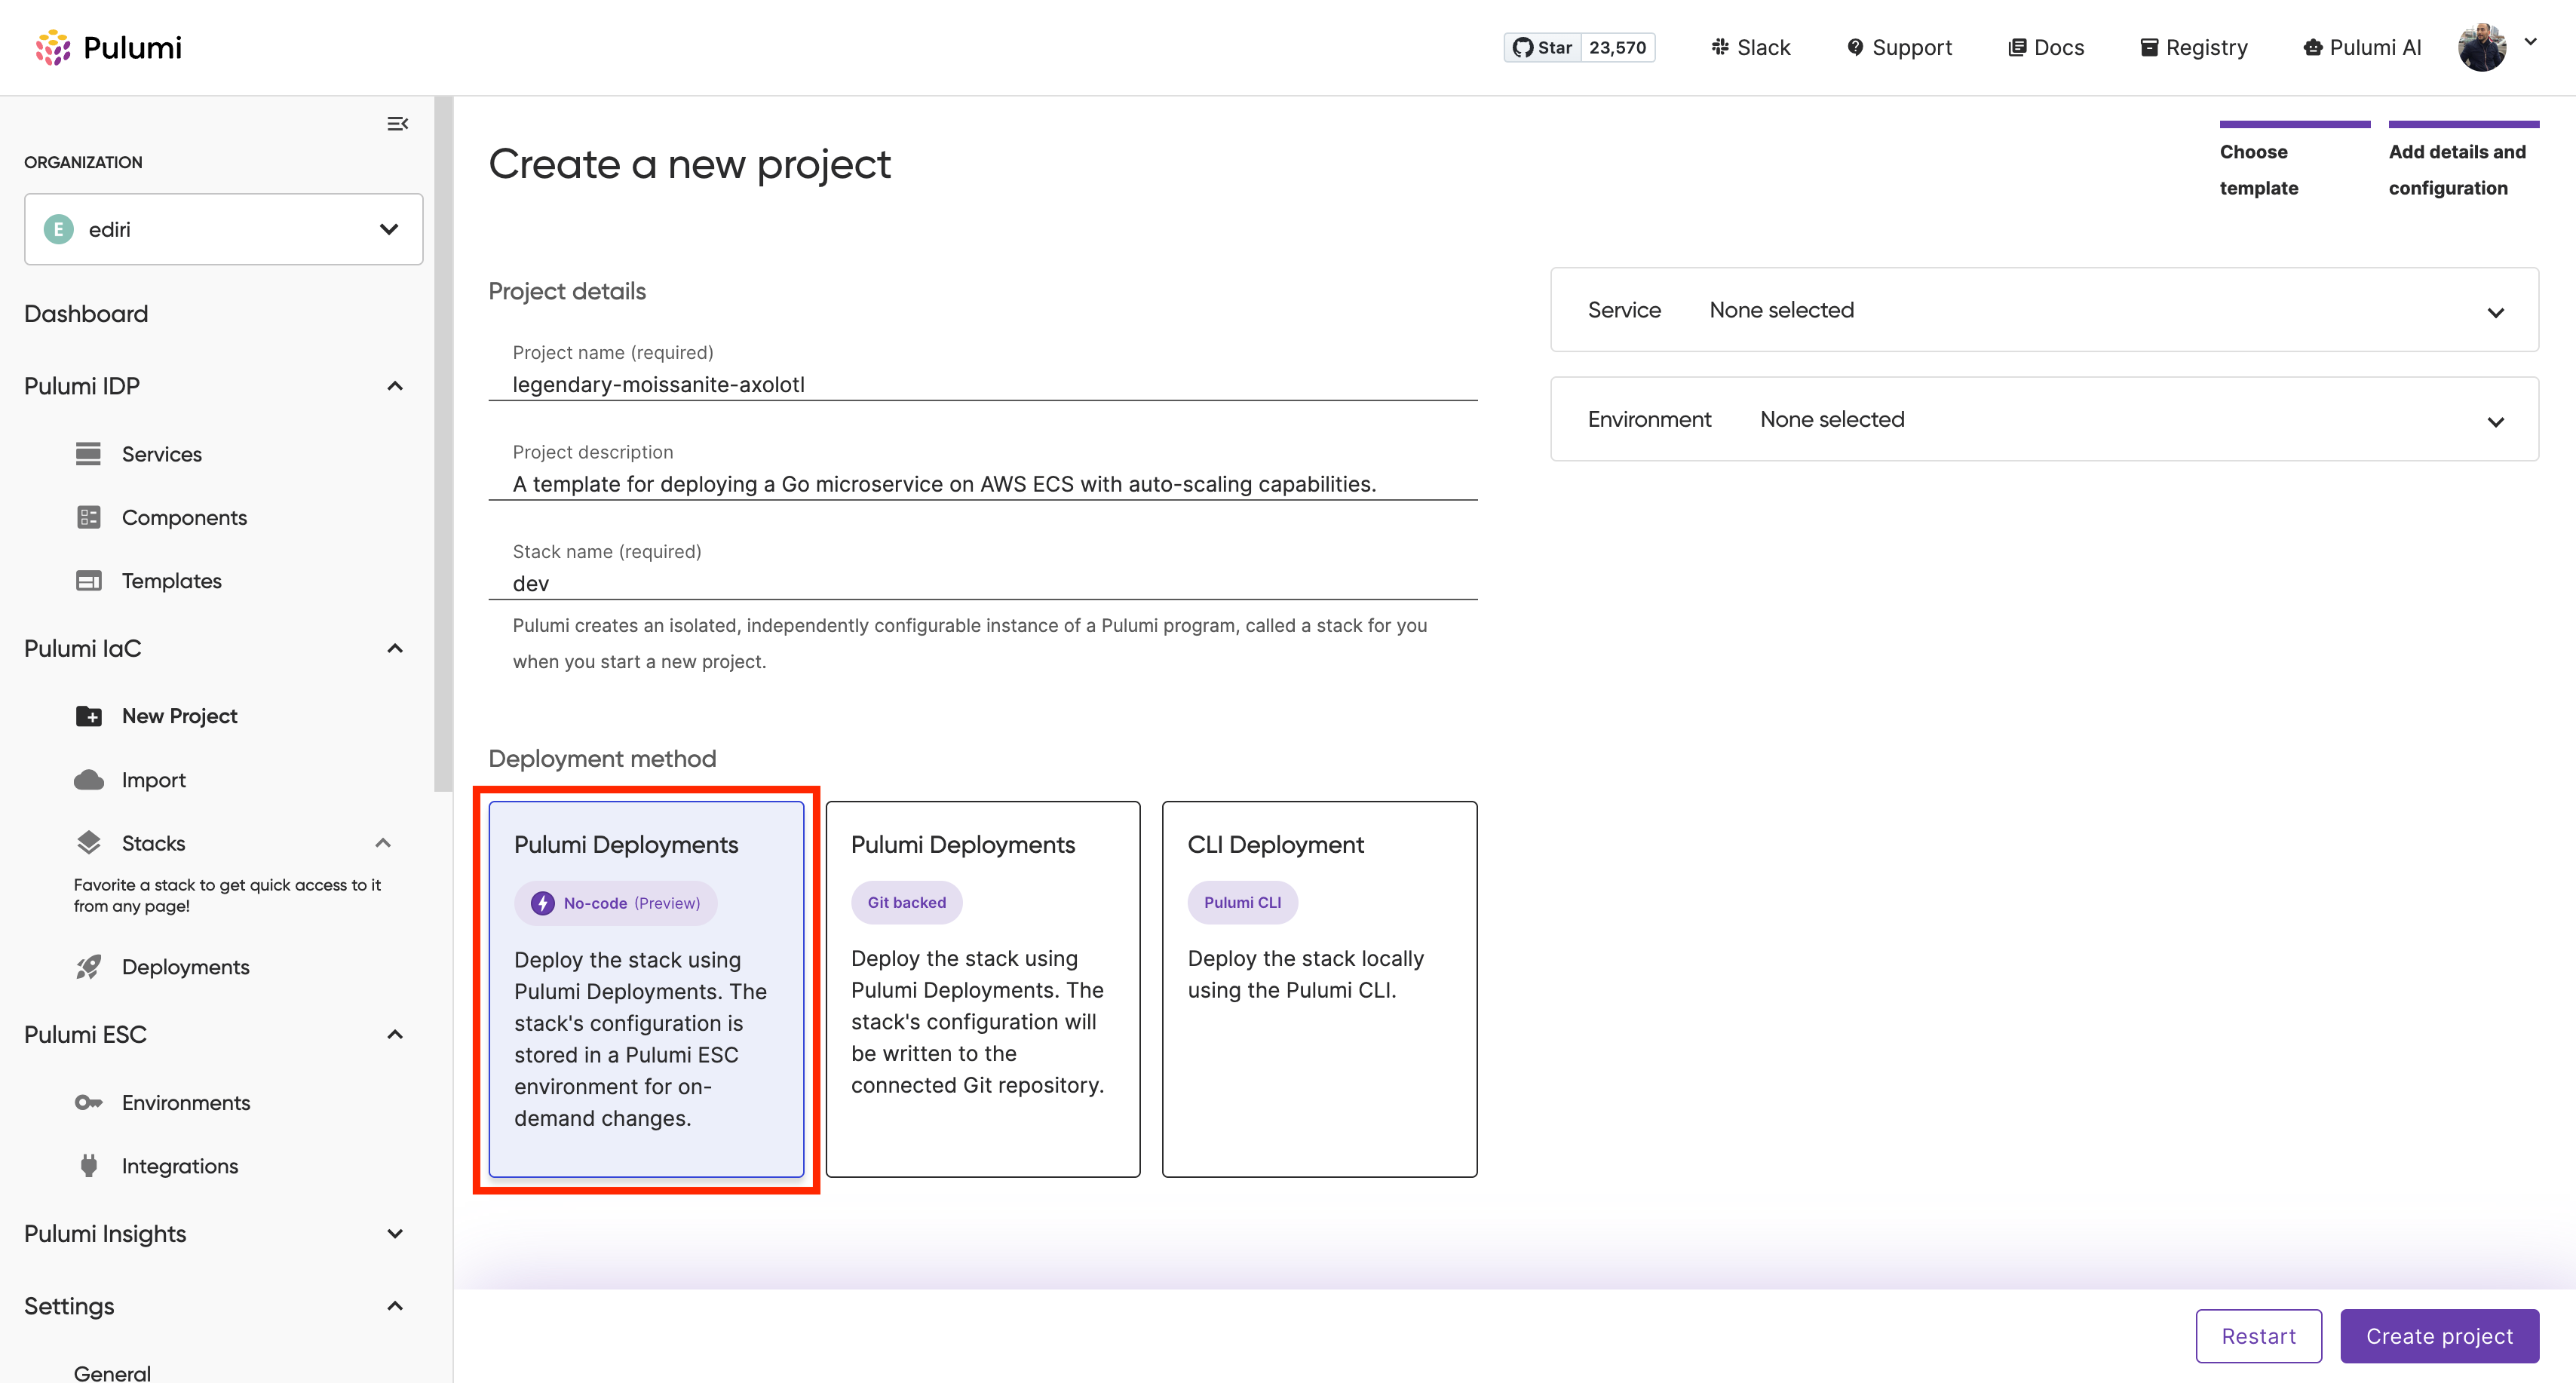
Task: Click the Import cloud icon
Action: click(88, 780)
